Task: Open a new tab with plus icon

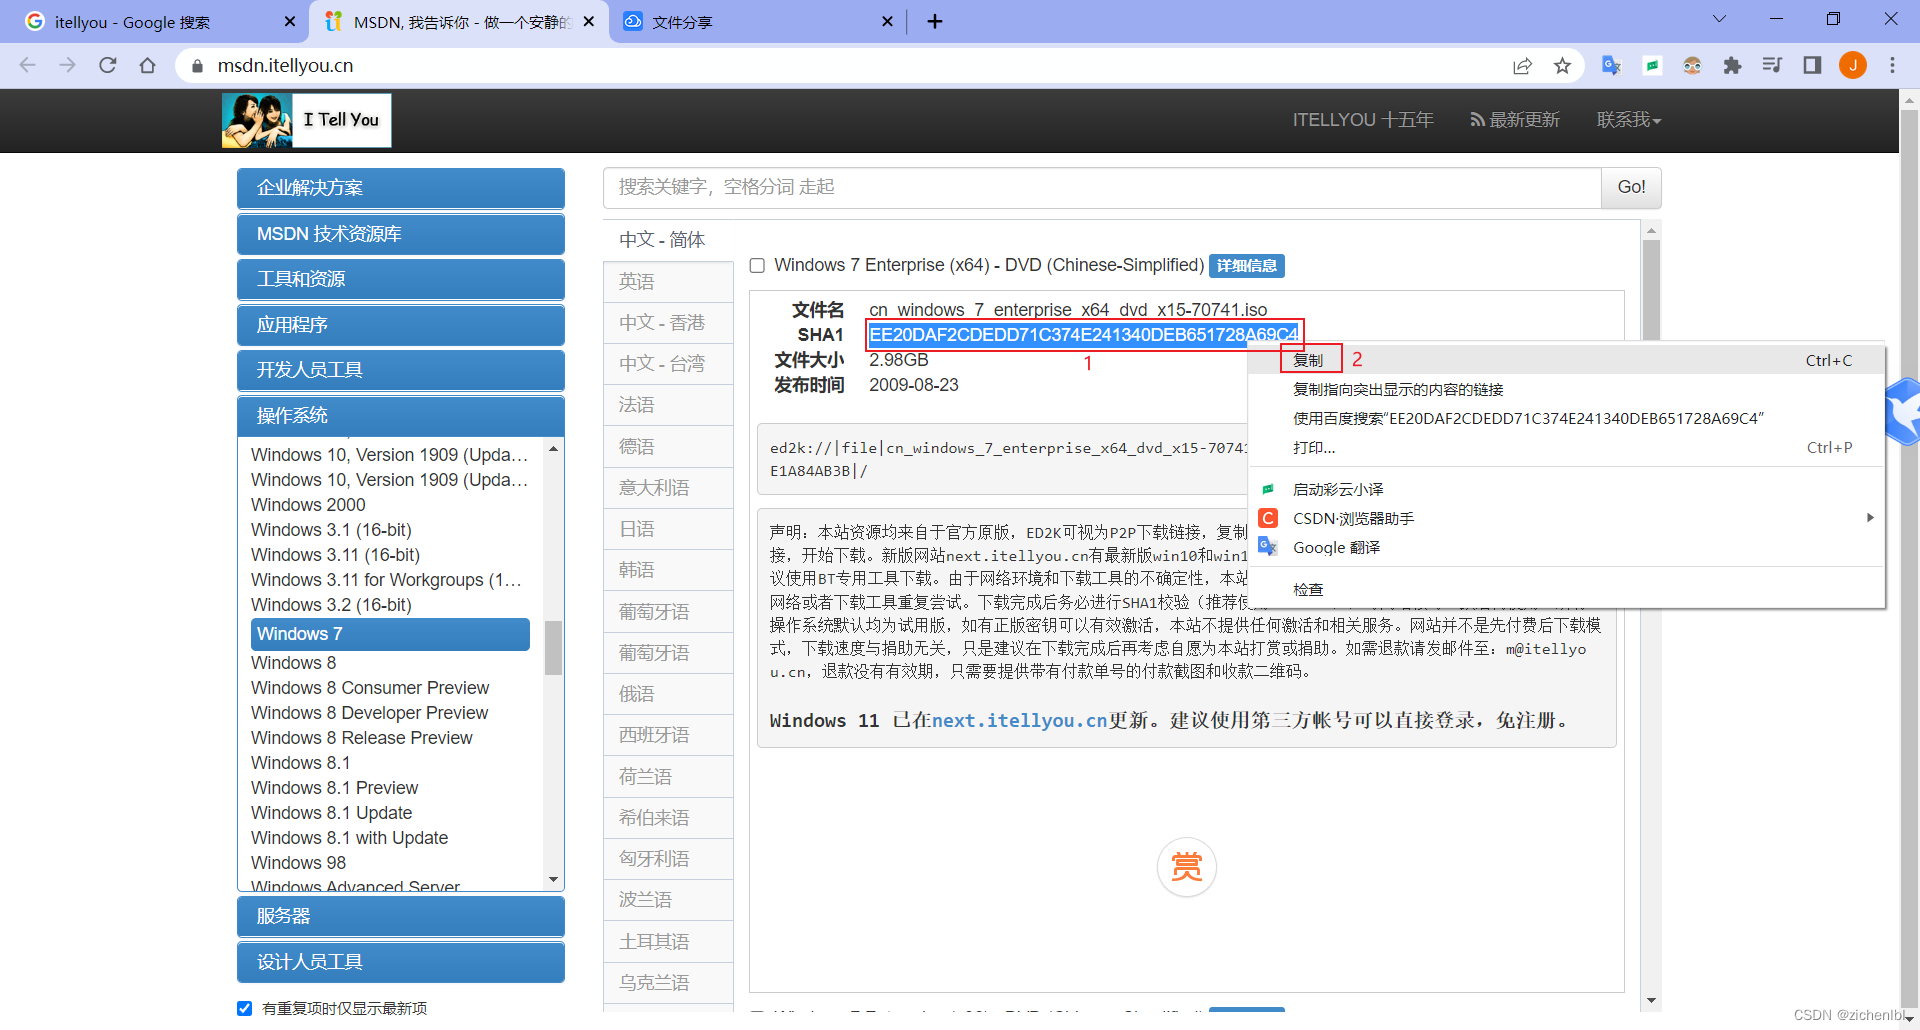Action: (935, 21)
